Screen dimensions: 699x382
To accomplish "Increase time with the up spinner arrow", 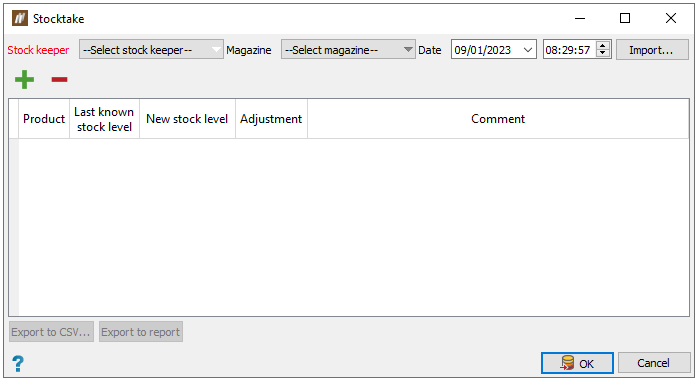I will [x=603, y=45].
